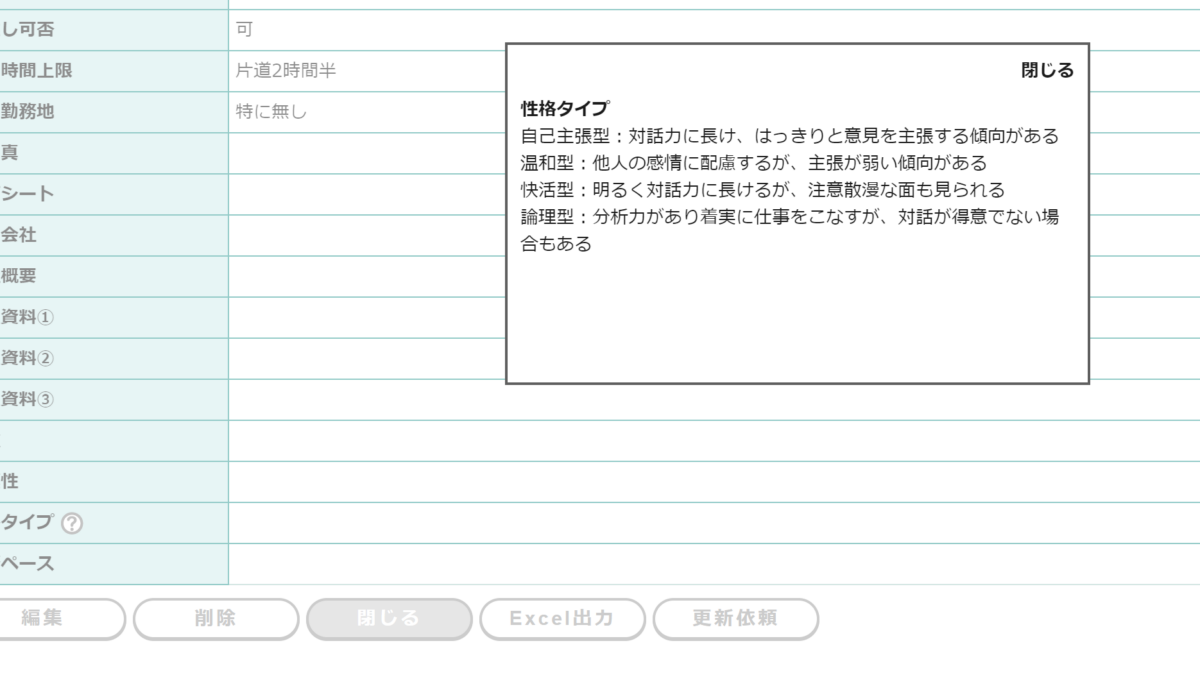Select the 資料① row label

(x=28, y=317)
